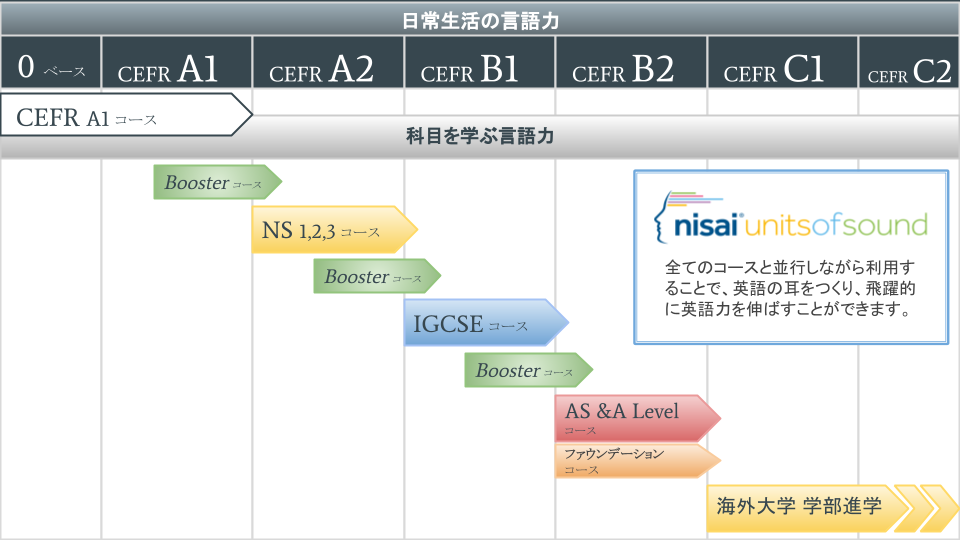Click the red AS & A Level arrow
Screen dimensions: 960x540
[634, 417]
